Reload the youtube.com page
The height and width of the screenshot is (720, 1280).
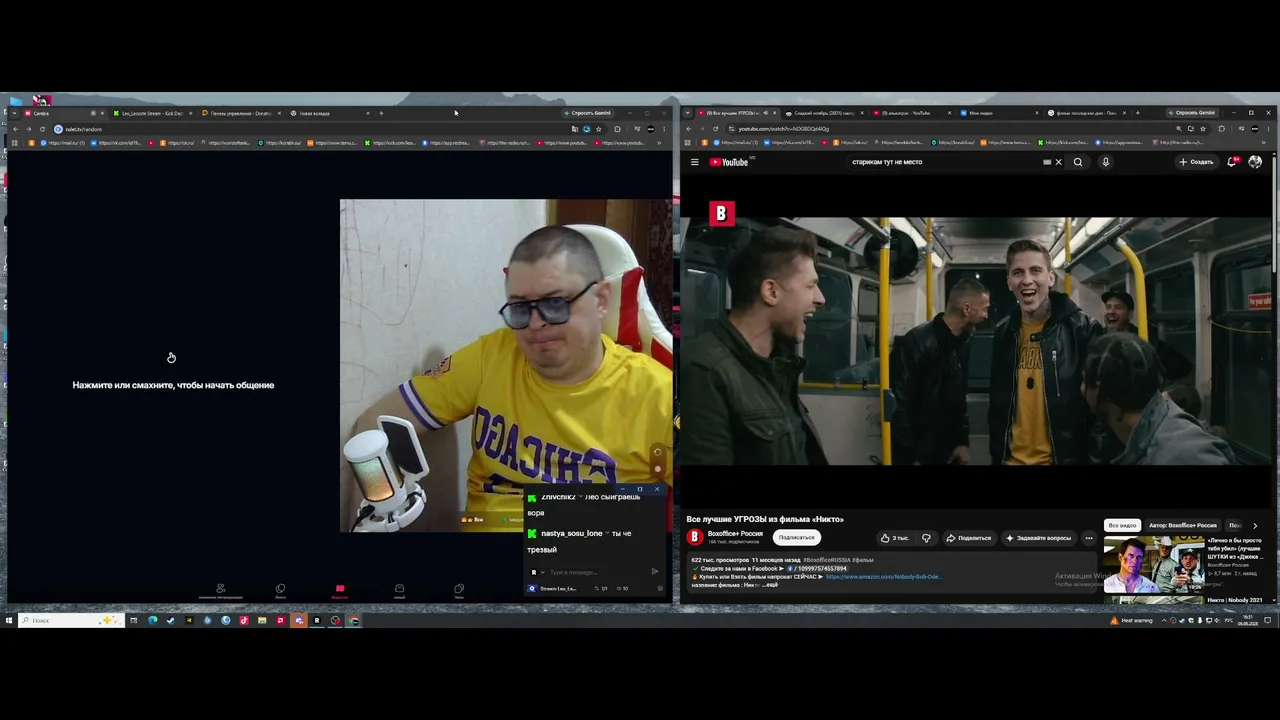715,129
